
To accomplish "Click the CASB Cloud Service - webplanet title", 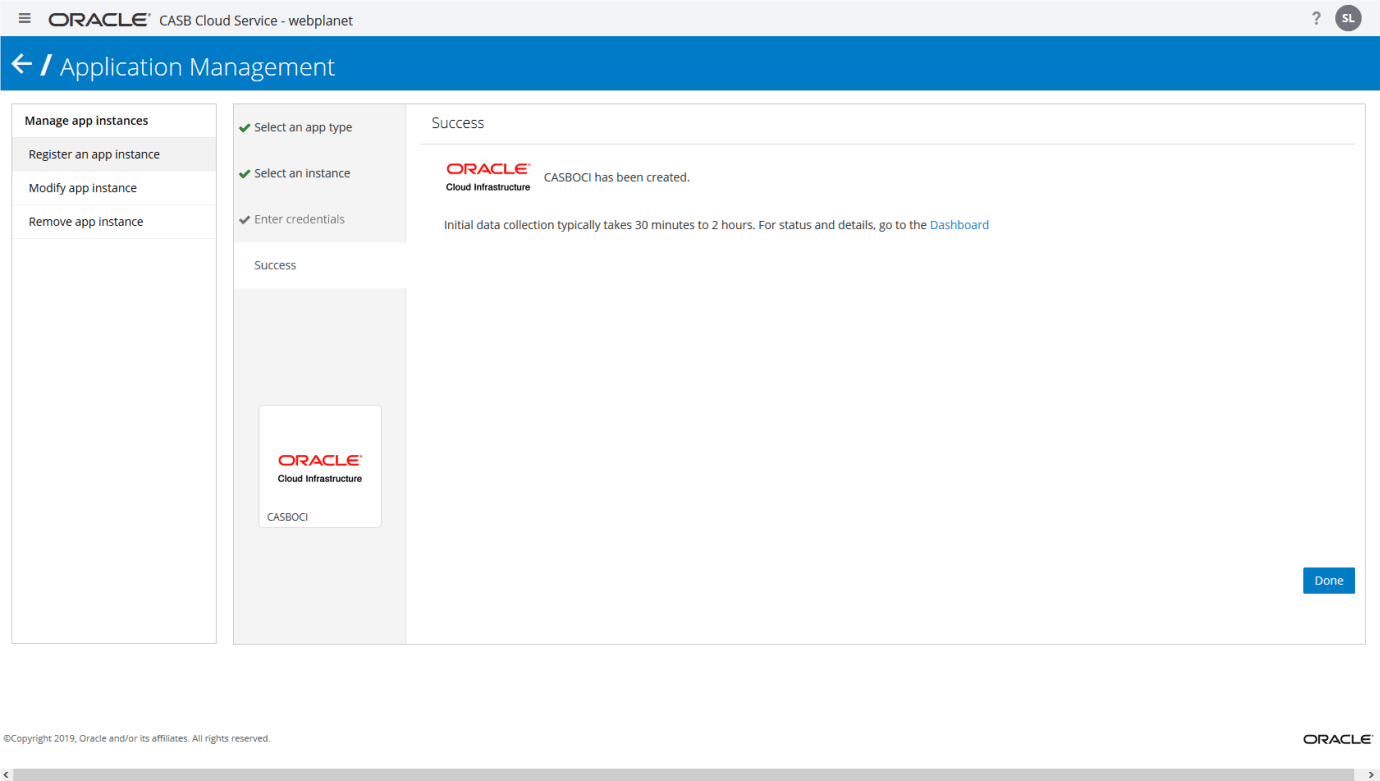I will [256, 20].
